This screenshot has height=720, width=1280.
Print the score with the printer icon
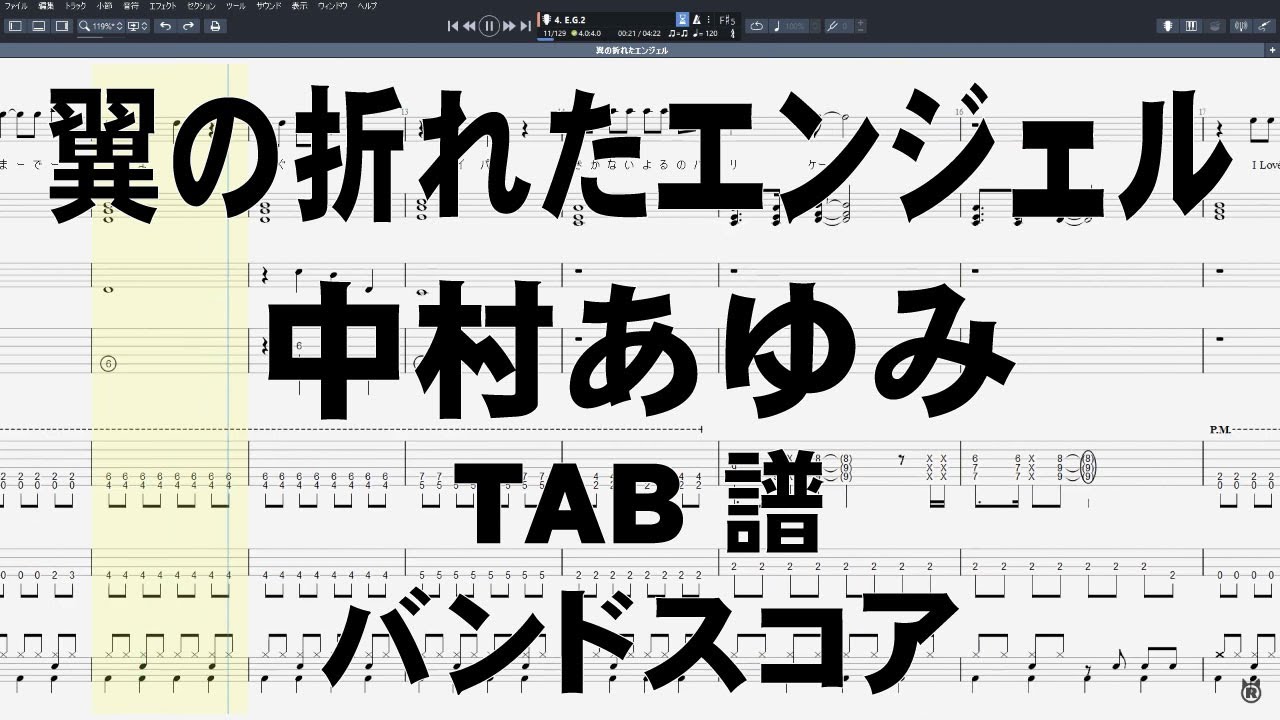pyautogui.click(x=214, y=26)
